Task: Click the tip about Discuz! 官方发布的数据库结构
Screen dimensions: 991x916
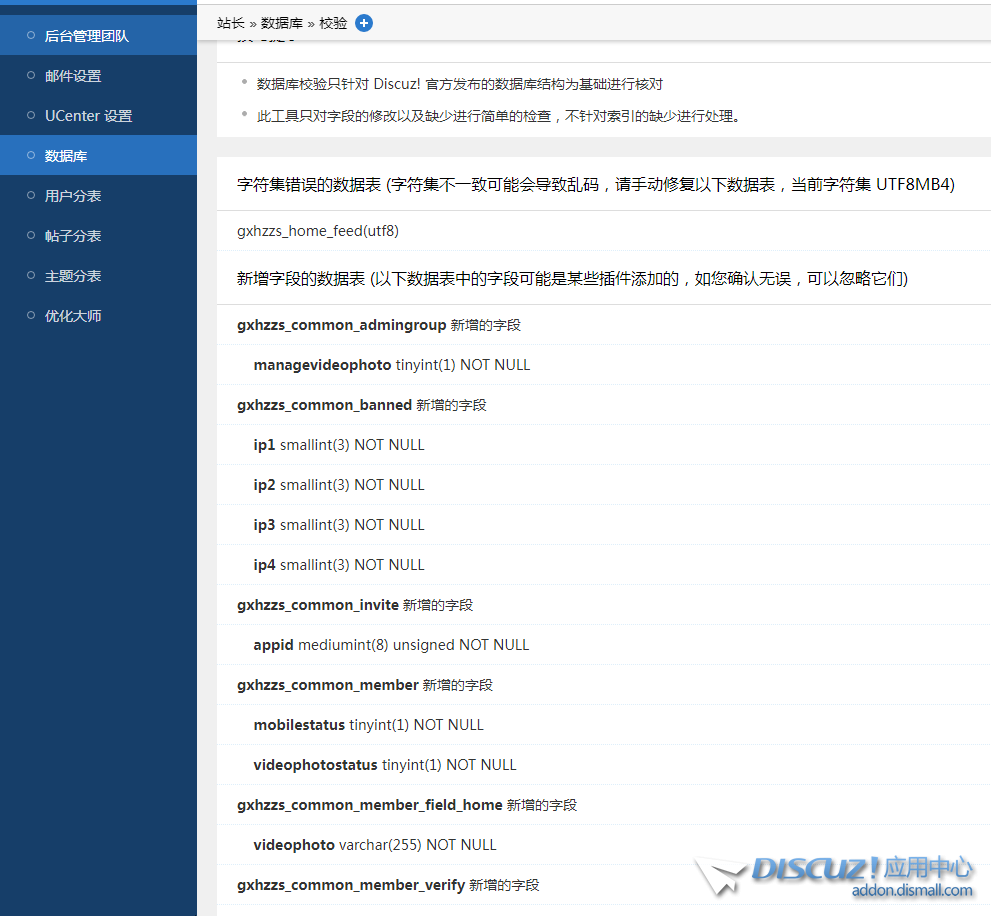Action: tap(459, 84)
